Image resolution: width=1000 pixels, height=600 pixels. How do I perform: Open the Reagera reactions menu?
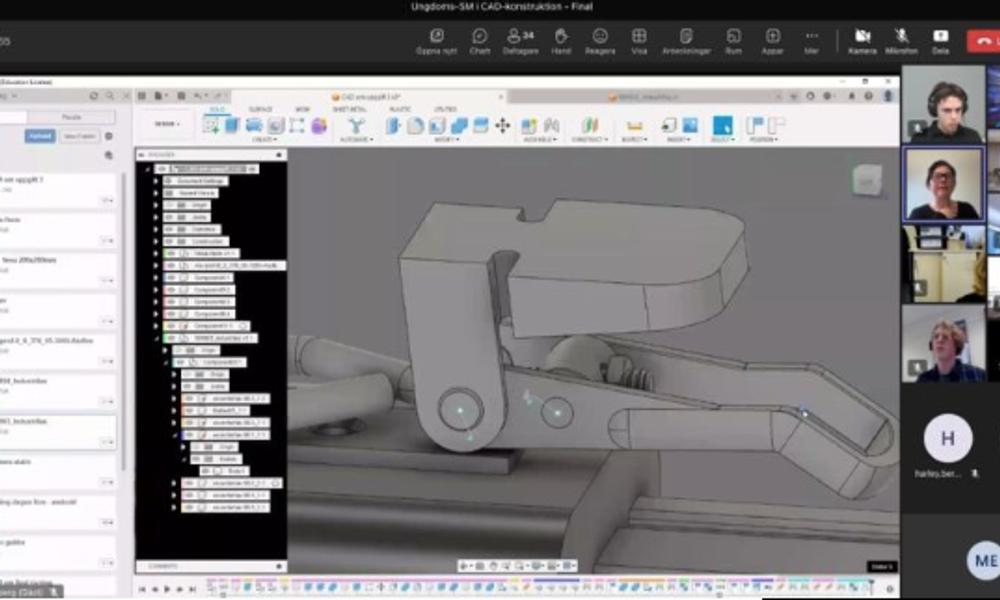coord(600,41)
